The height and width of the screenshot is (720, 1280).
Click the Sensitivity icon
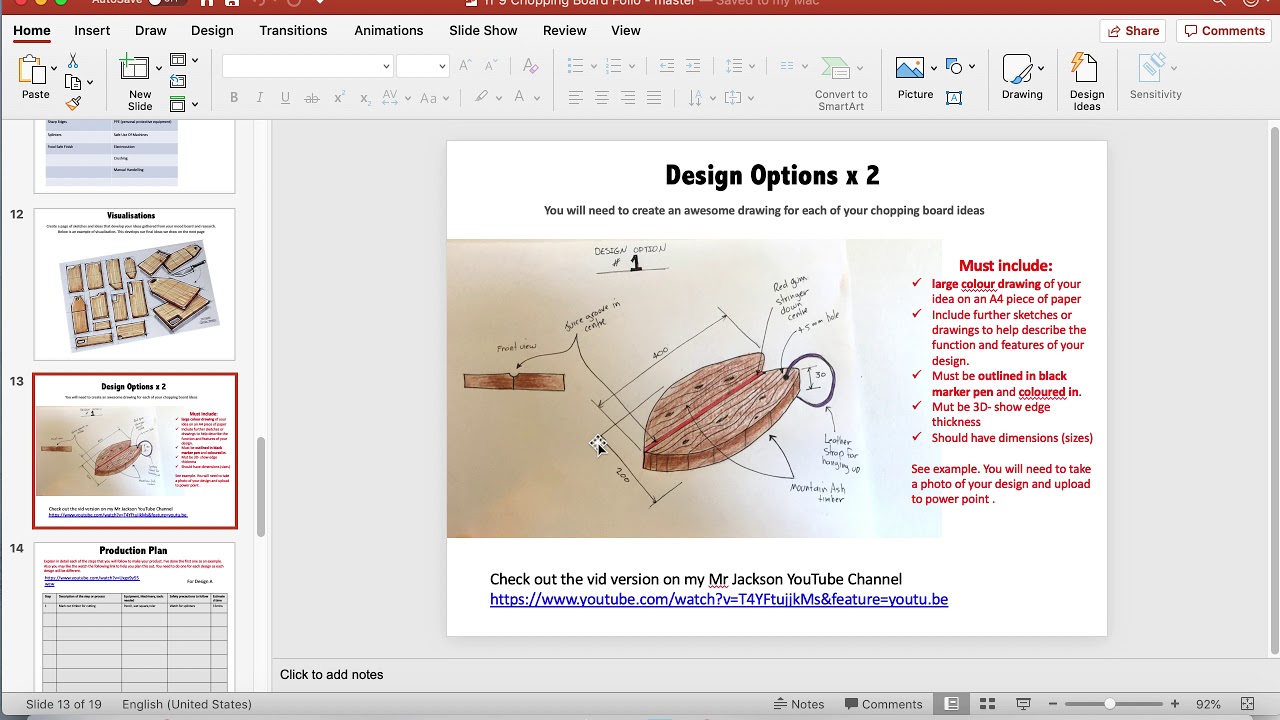click(1152, 69)
